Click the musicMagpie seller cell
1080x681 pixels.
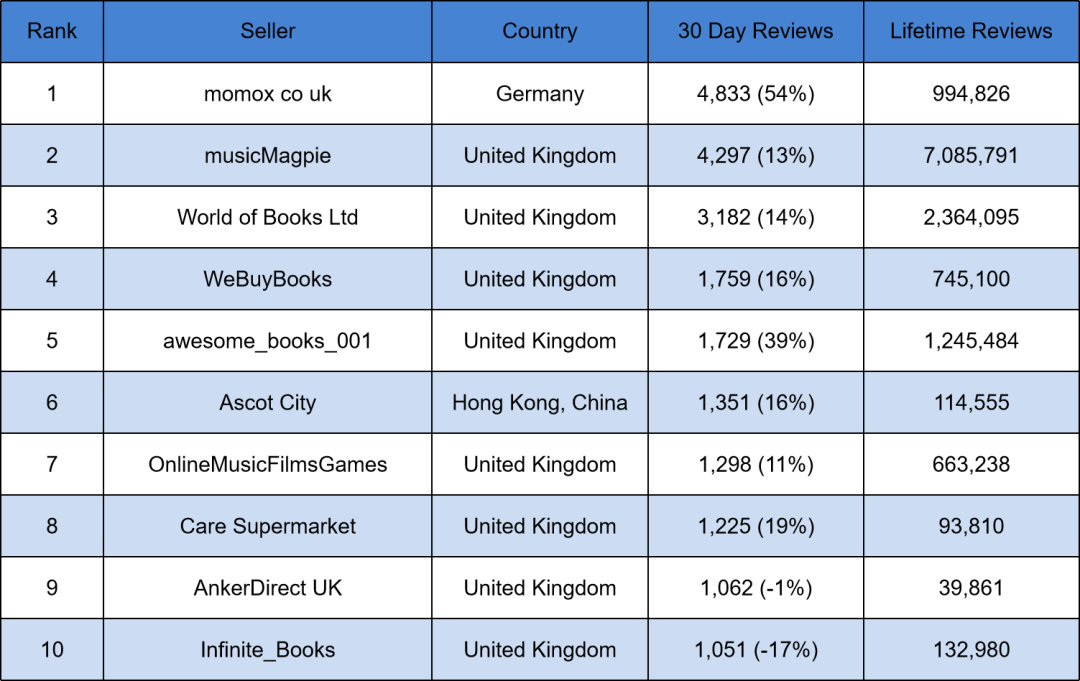(267, 155)
